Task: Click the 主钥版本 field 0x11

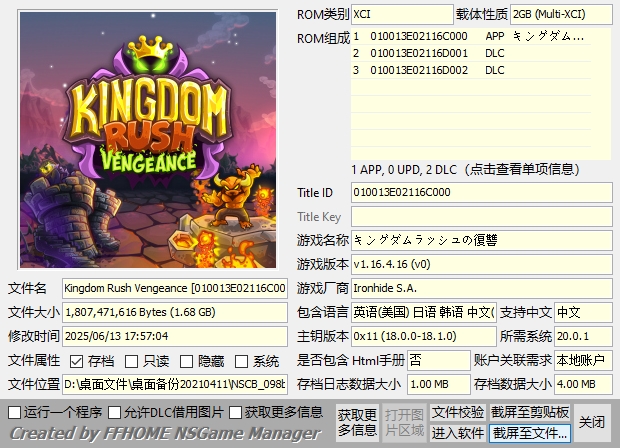Action: click(x=423, y=336)
